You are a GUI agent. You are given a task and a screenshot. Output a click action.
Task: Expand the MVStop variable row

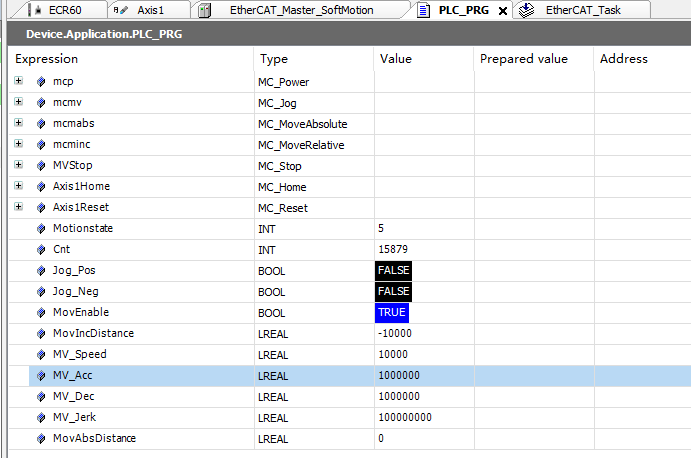pyautogui.click(x=19, y=165)
